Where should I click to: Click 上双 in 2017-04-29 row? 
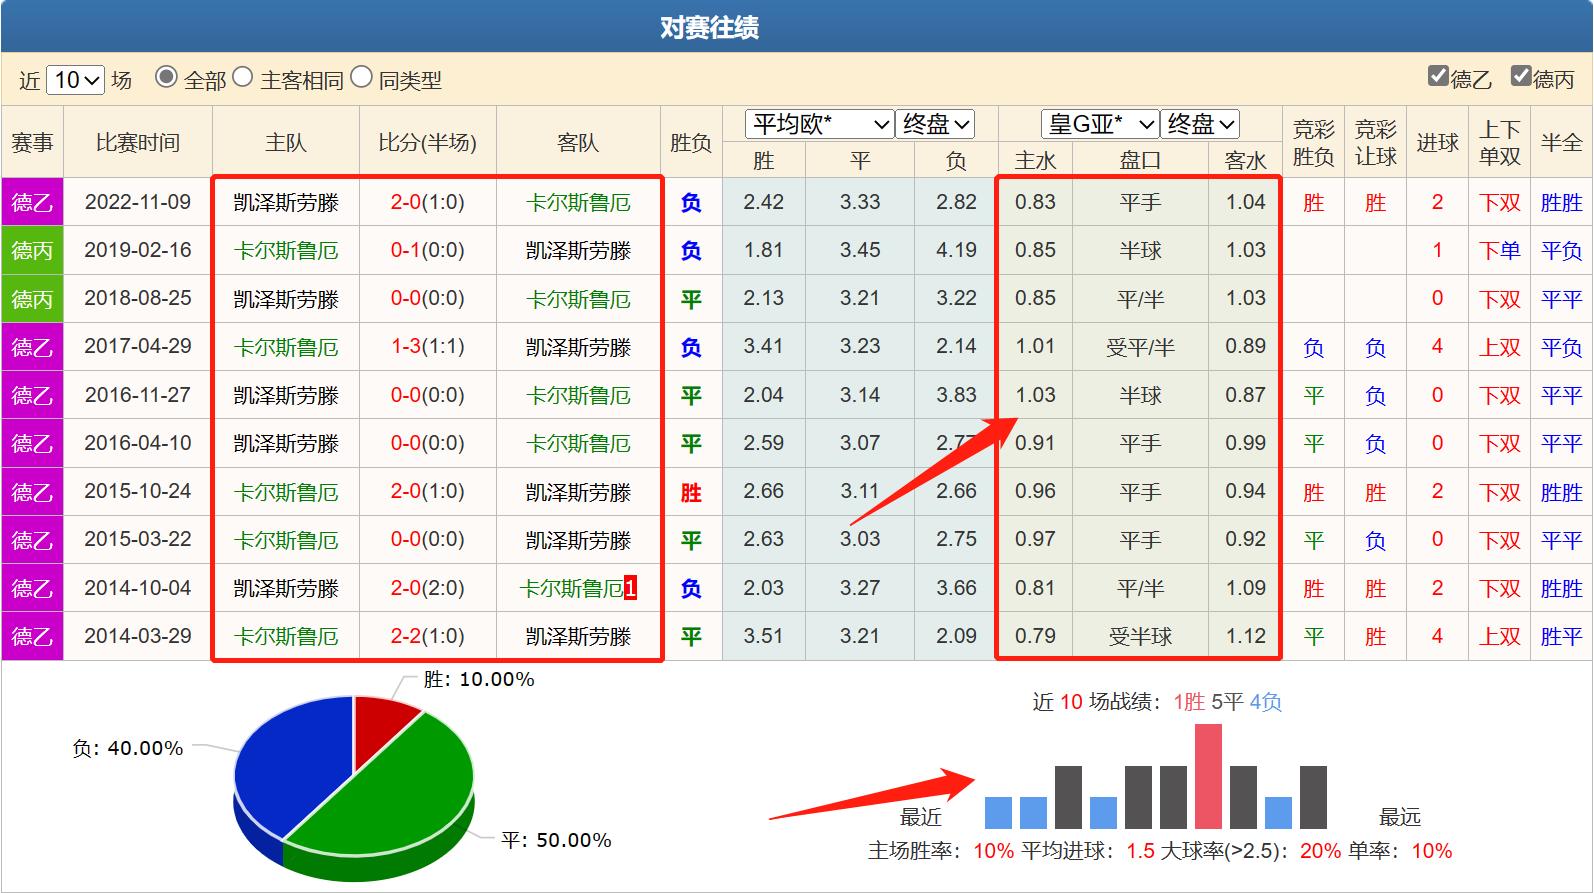click(1499, 347)
